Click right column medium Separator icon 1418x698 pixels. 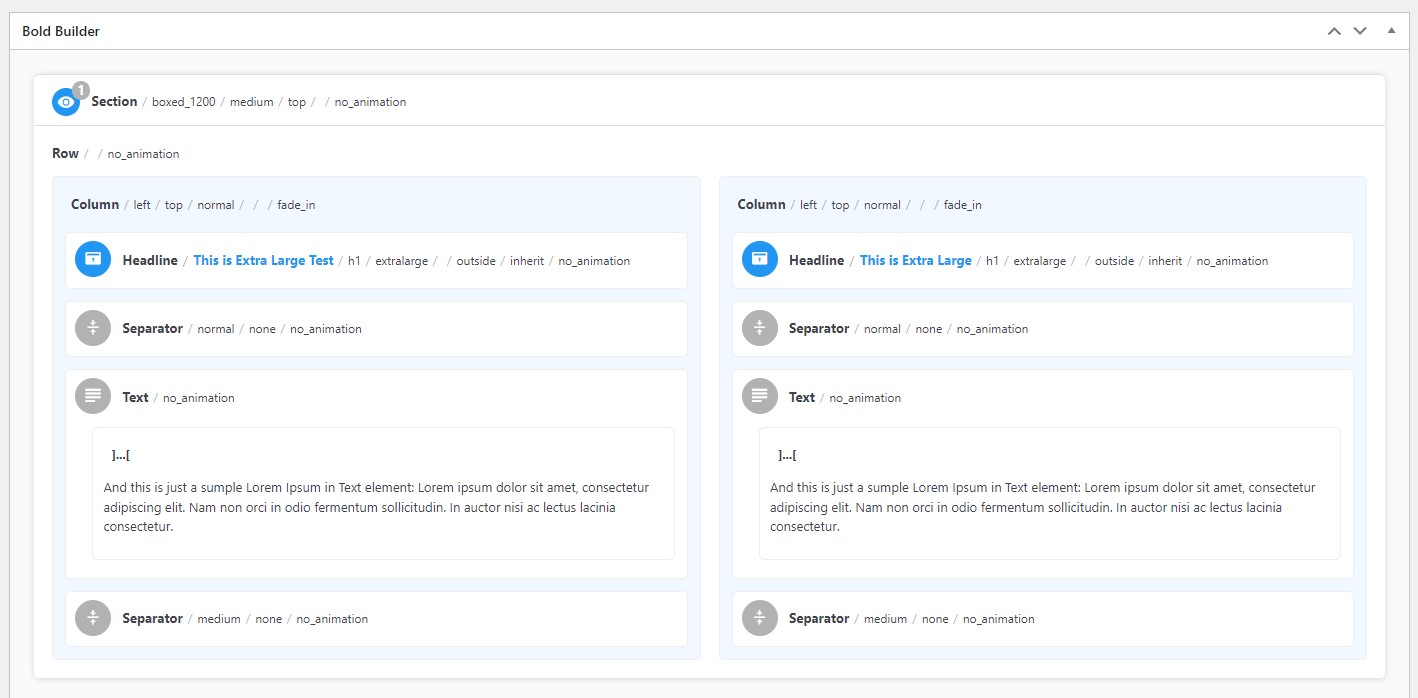pyautogui.click(x=760, y=618)
